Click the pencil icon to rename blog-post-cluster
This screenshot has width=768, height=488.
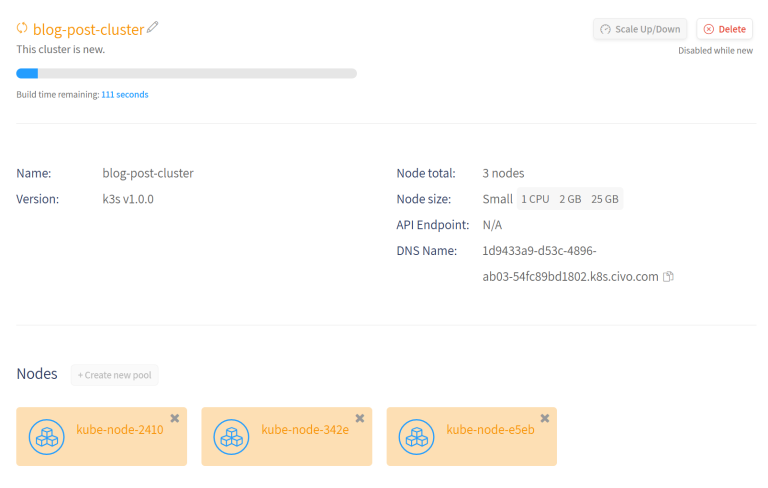pos(152,27)
